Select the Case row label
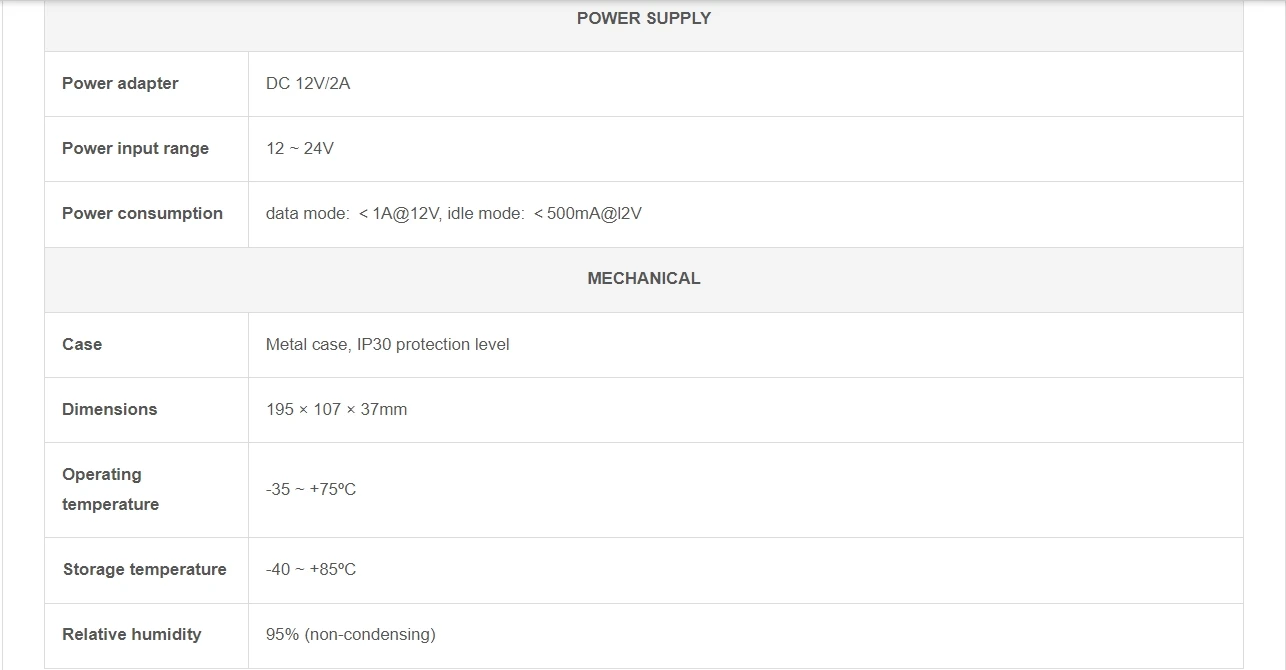Screen dimensions: 1286x670 [82, 344]
